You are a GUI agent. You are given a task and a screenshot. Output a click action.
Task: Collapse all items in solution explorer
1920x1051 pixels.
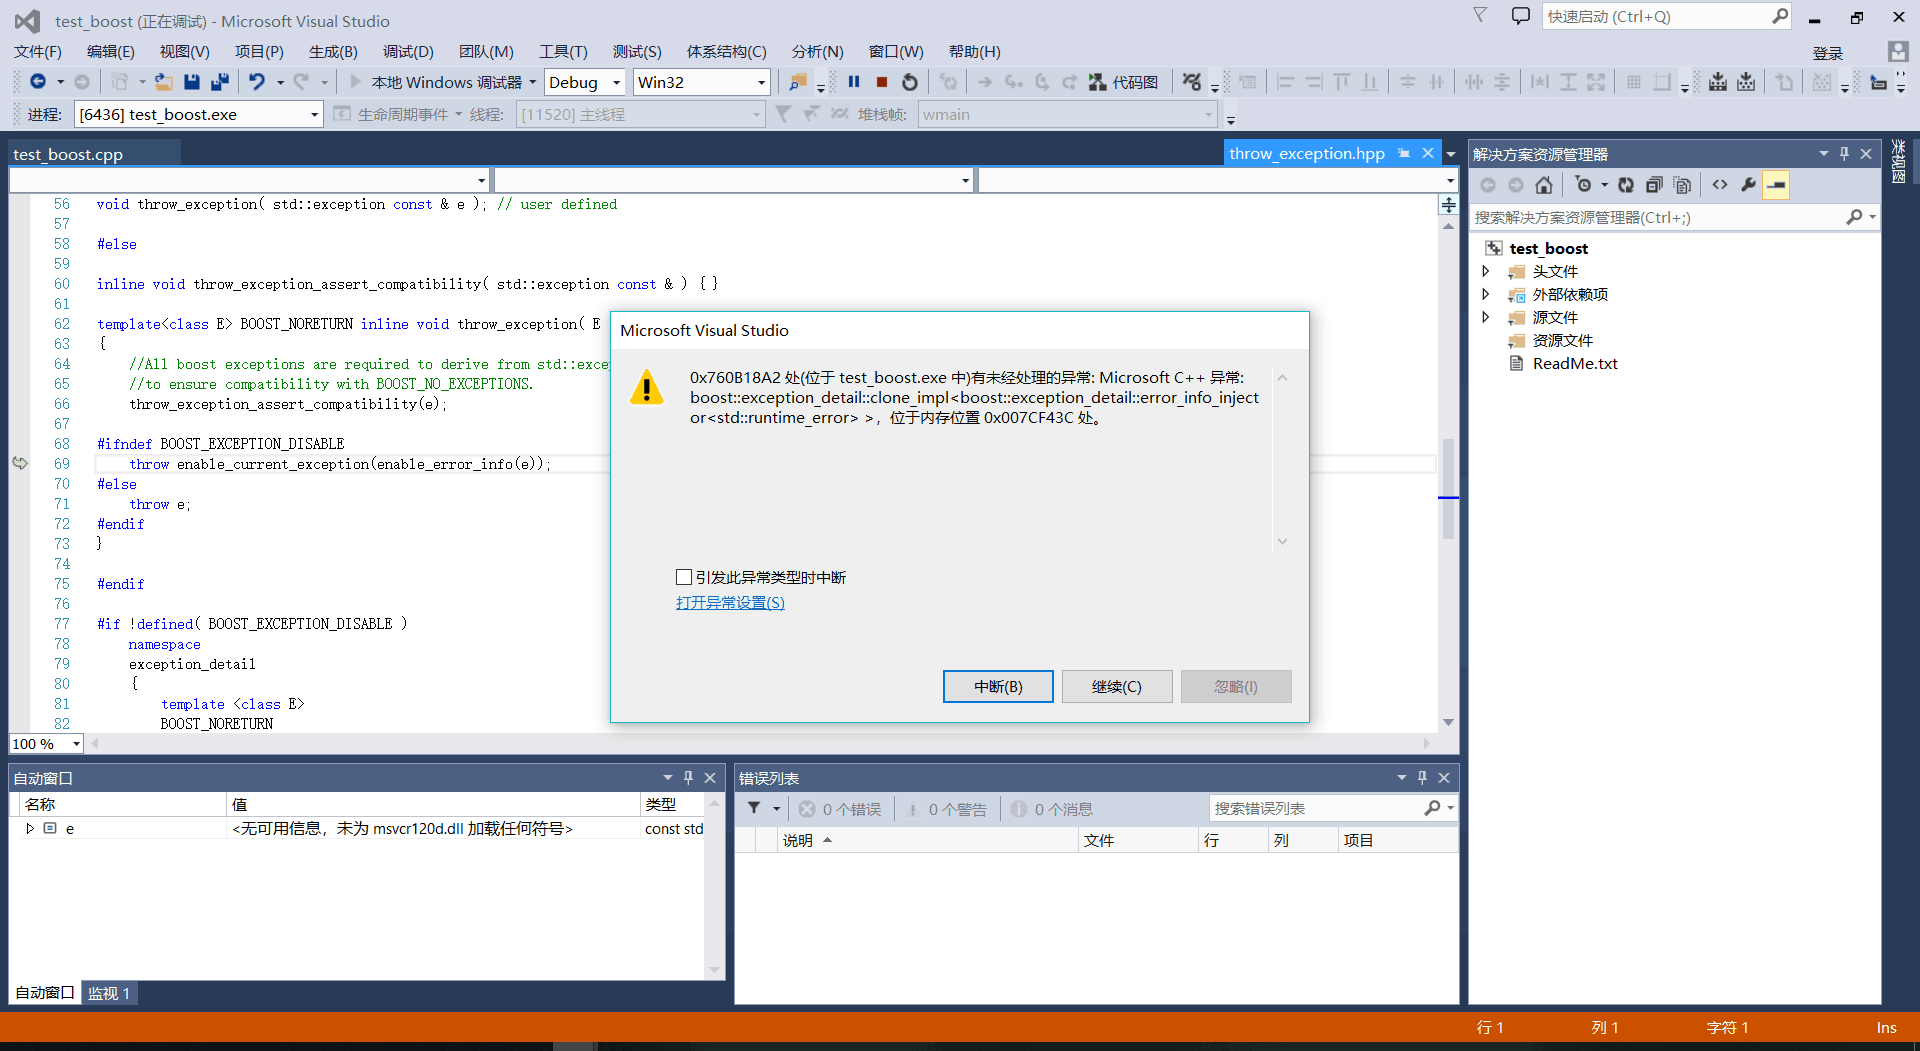(x=1654, y=185)
